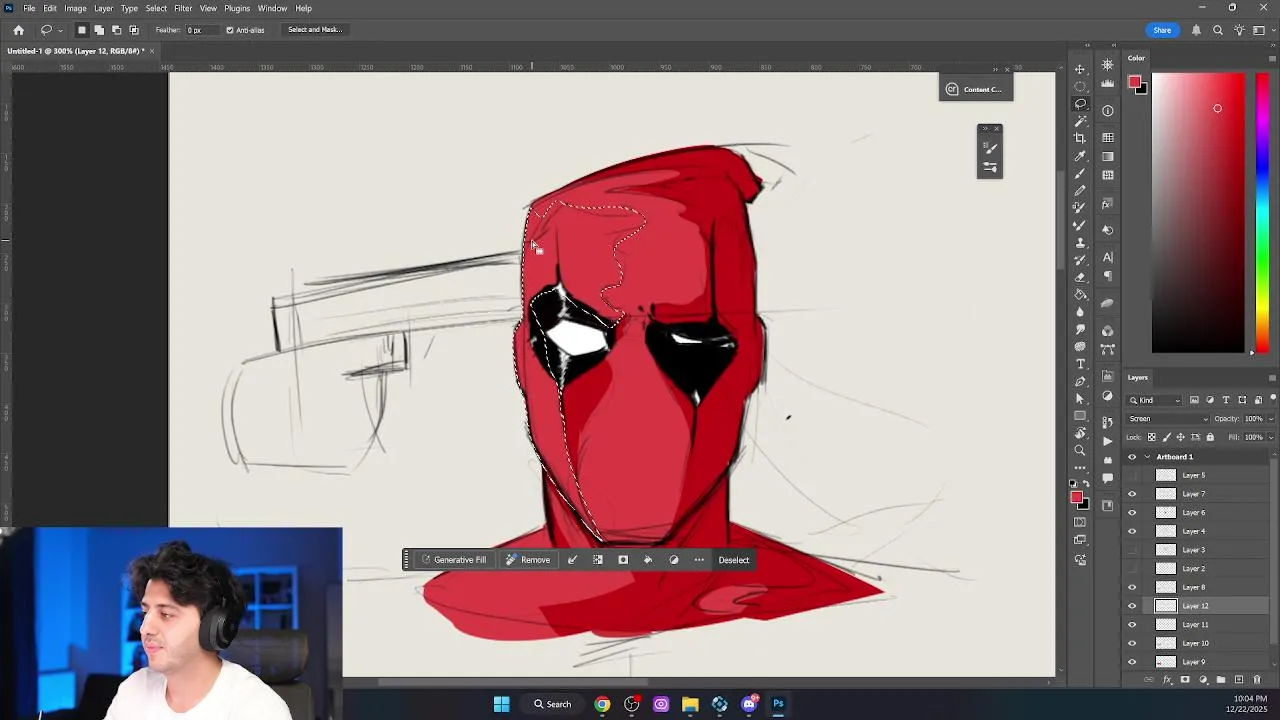Open the Select menu

pyautogui.click(x=156, y=8)
